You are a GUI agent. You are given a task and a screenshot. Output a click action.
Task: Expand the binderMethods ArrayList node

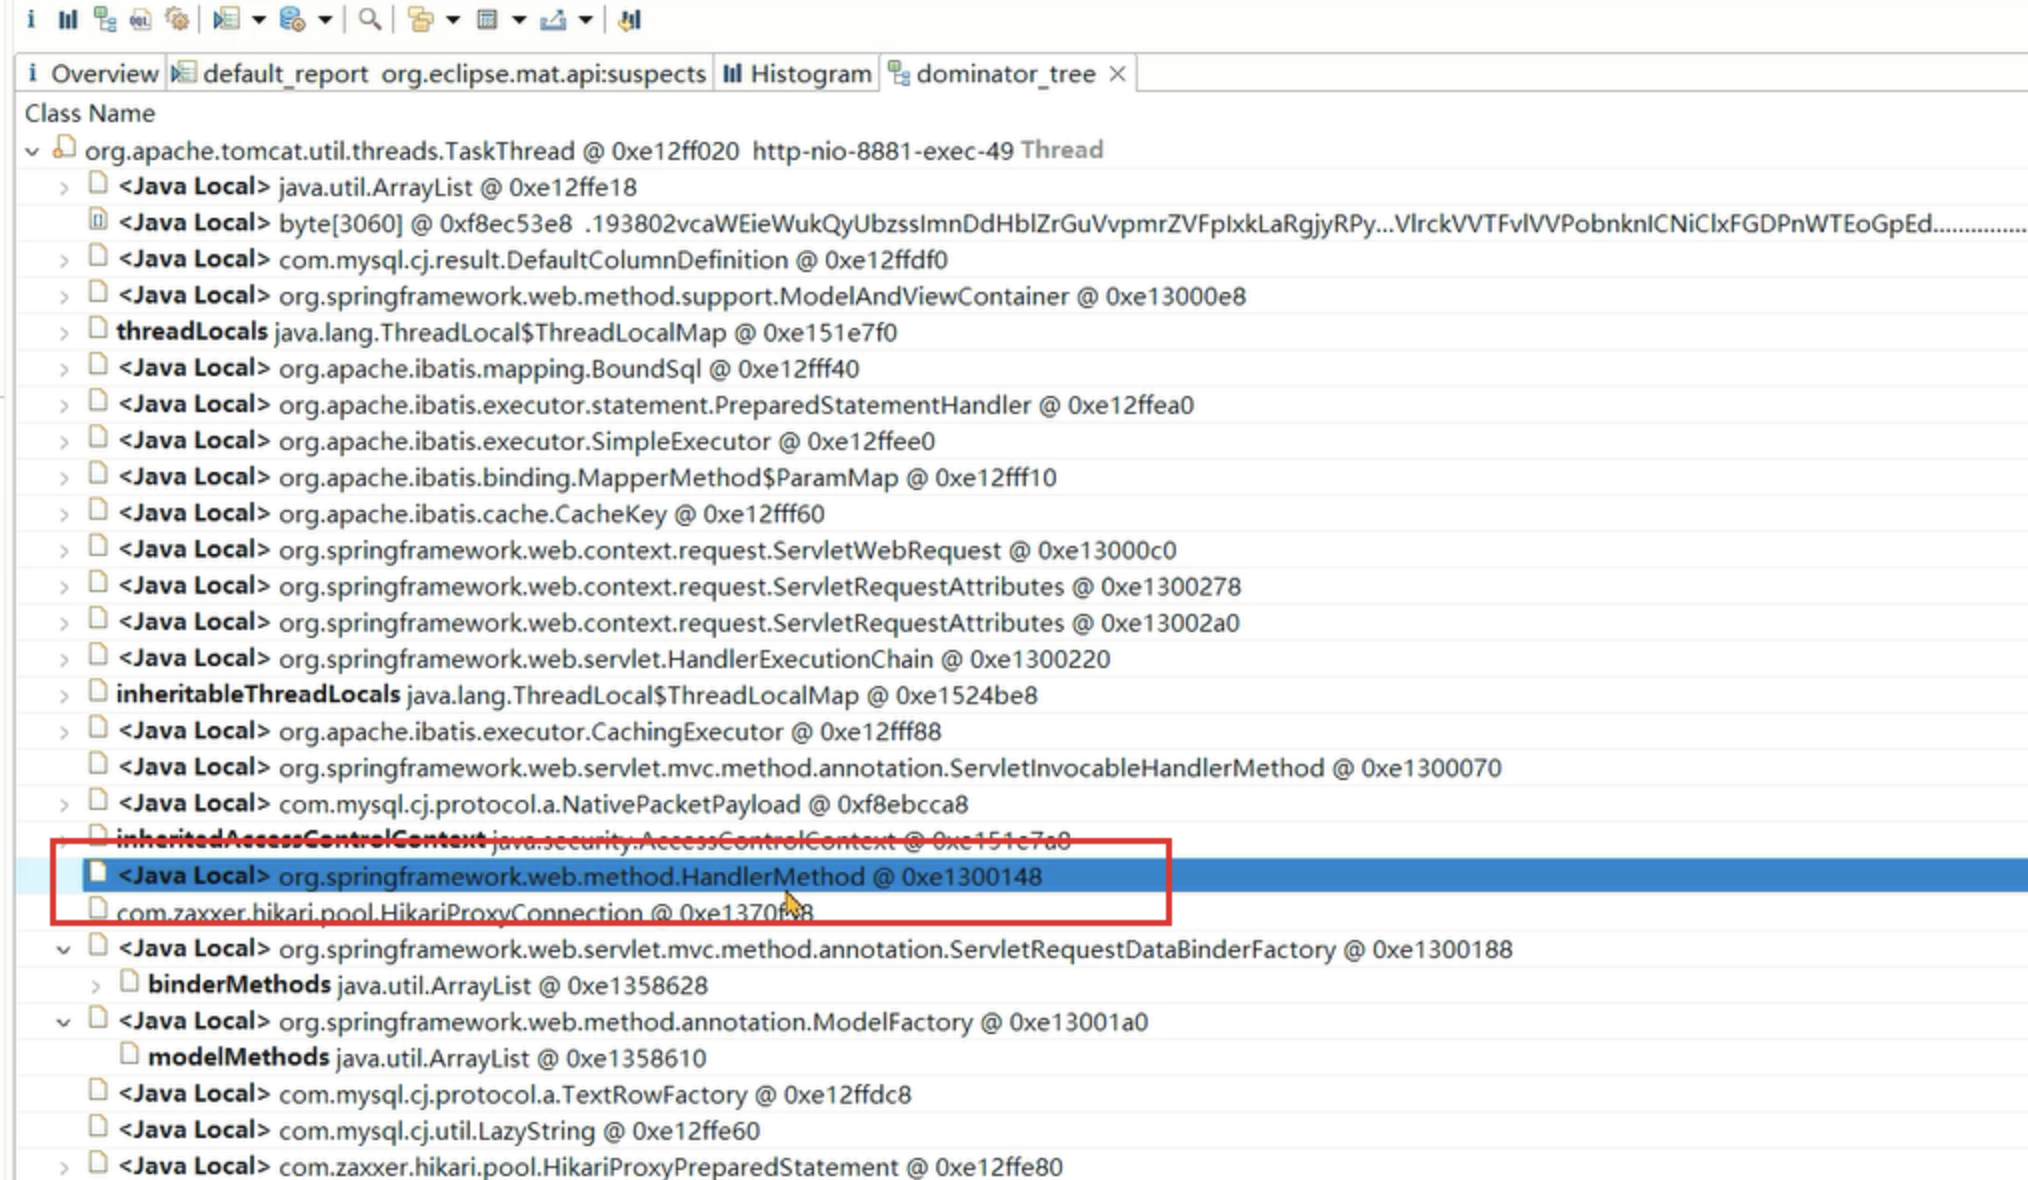(95, 986)
